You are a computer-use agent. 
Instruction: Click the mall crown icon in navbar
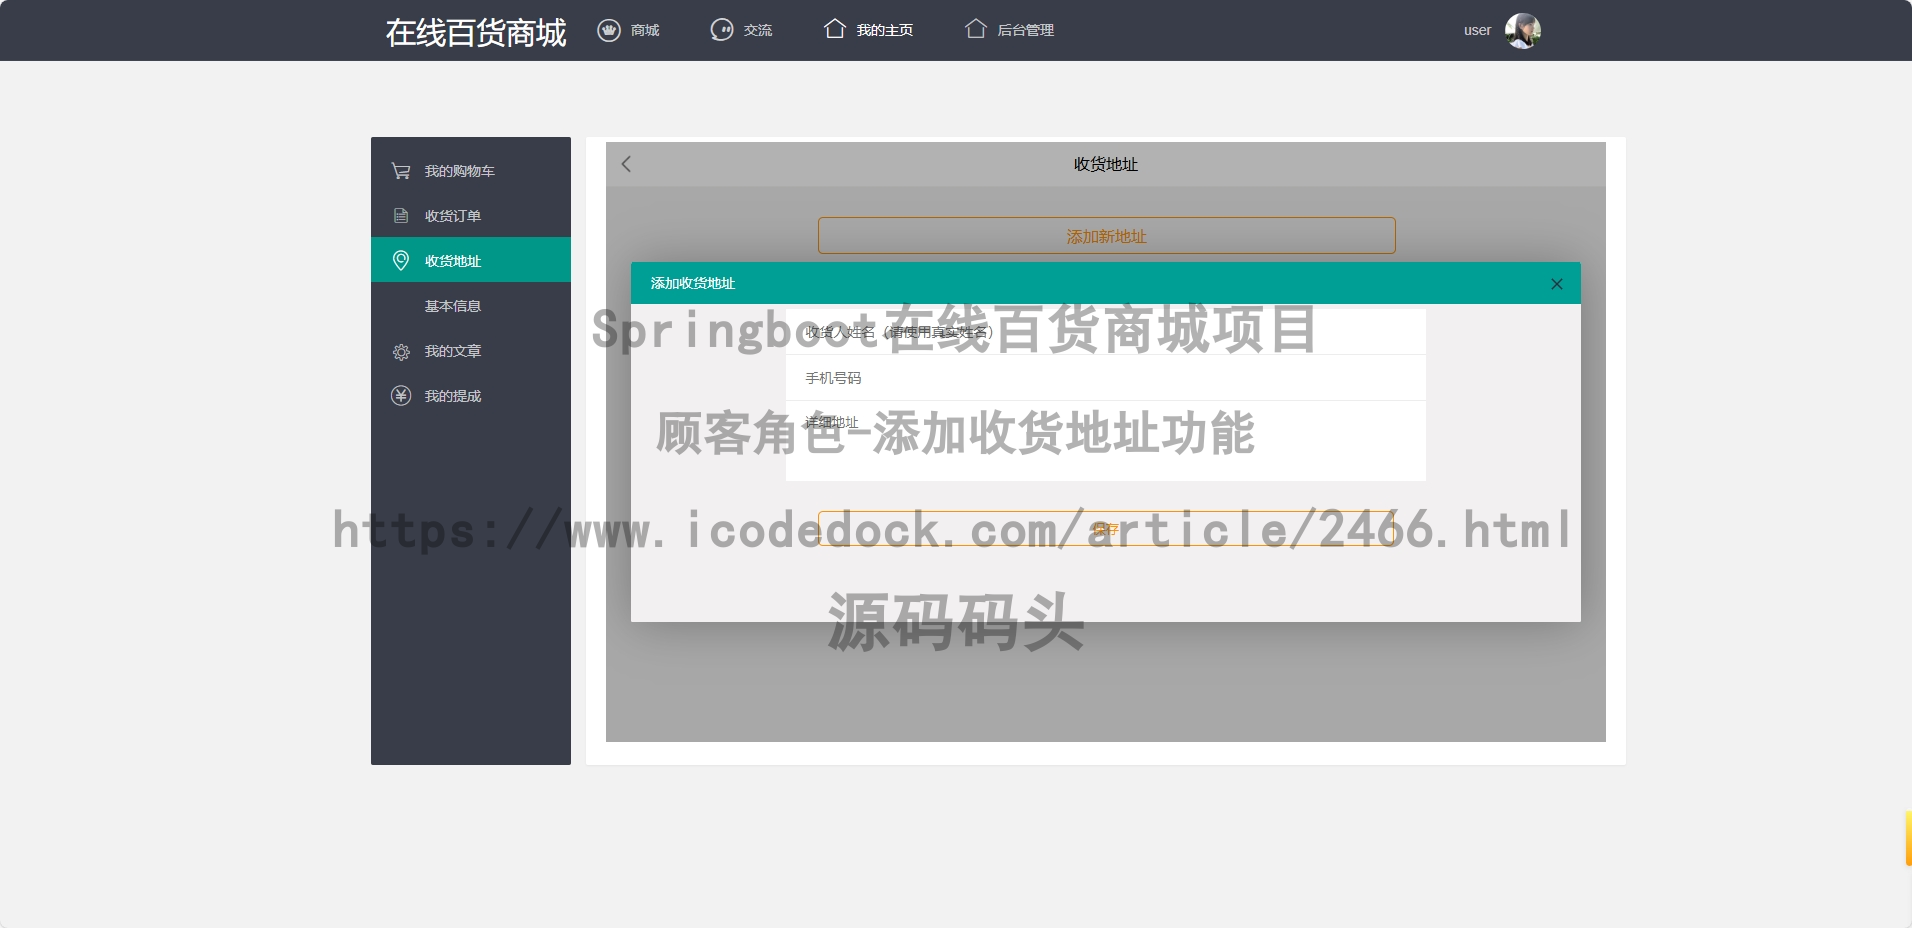pos(609,30)
